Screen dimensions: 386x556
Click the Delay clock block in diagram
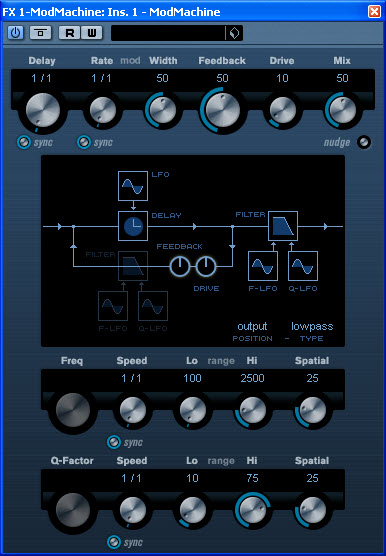point(133,226)
